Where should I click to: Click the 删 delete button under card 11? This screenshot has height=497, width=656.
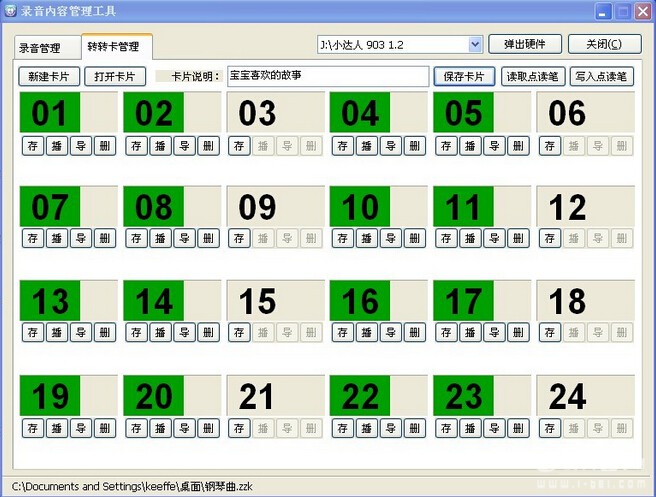(x=518, y=239)
